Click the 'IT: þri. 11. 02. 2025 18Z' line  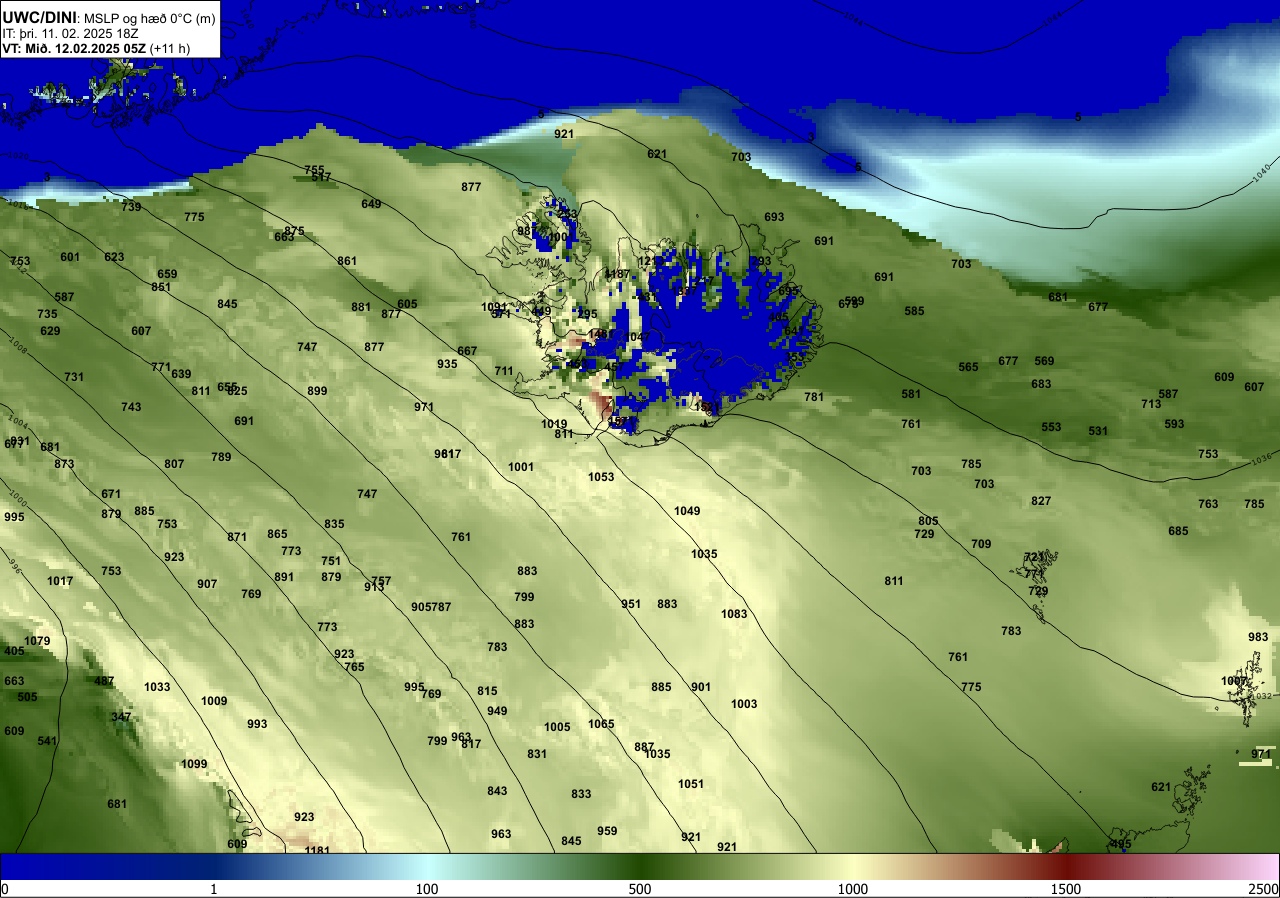pyautogui.click(x=70, y=33)
